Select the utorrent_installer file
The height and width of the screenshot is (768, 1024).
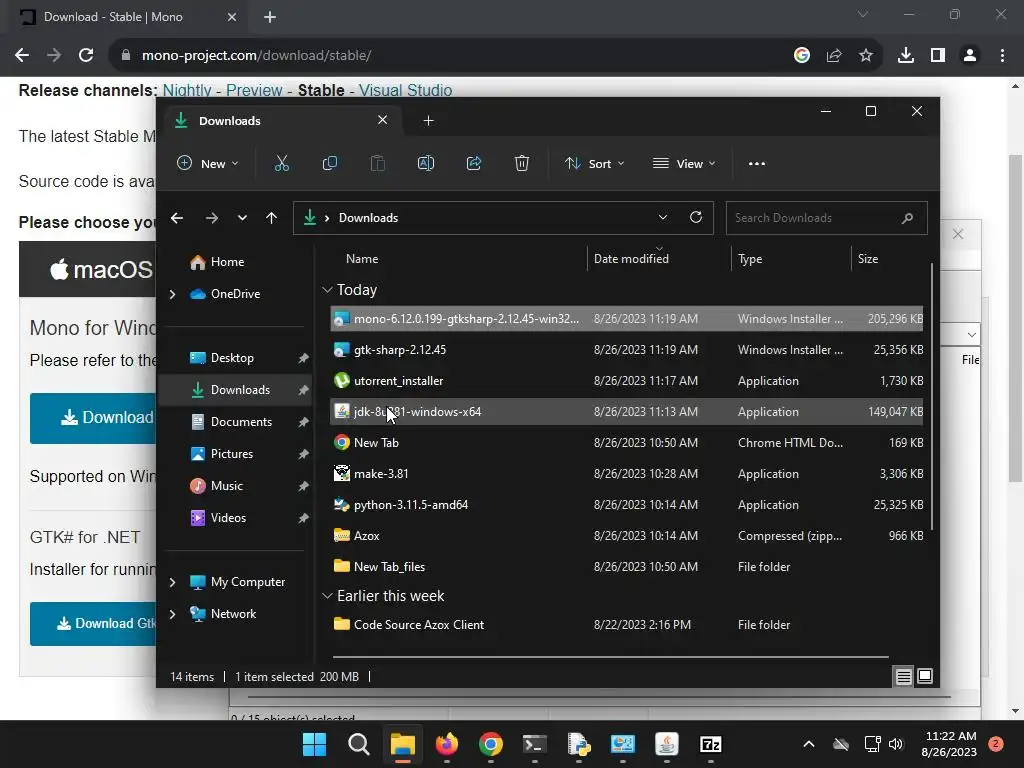[626, 381]
